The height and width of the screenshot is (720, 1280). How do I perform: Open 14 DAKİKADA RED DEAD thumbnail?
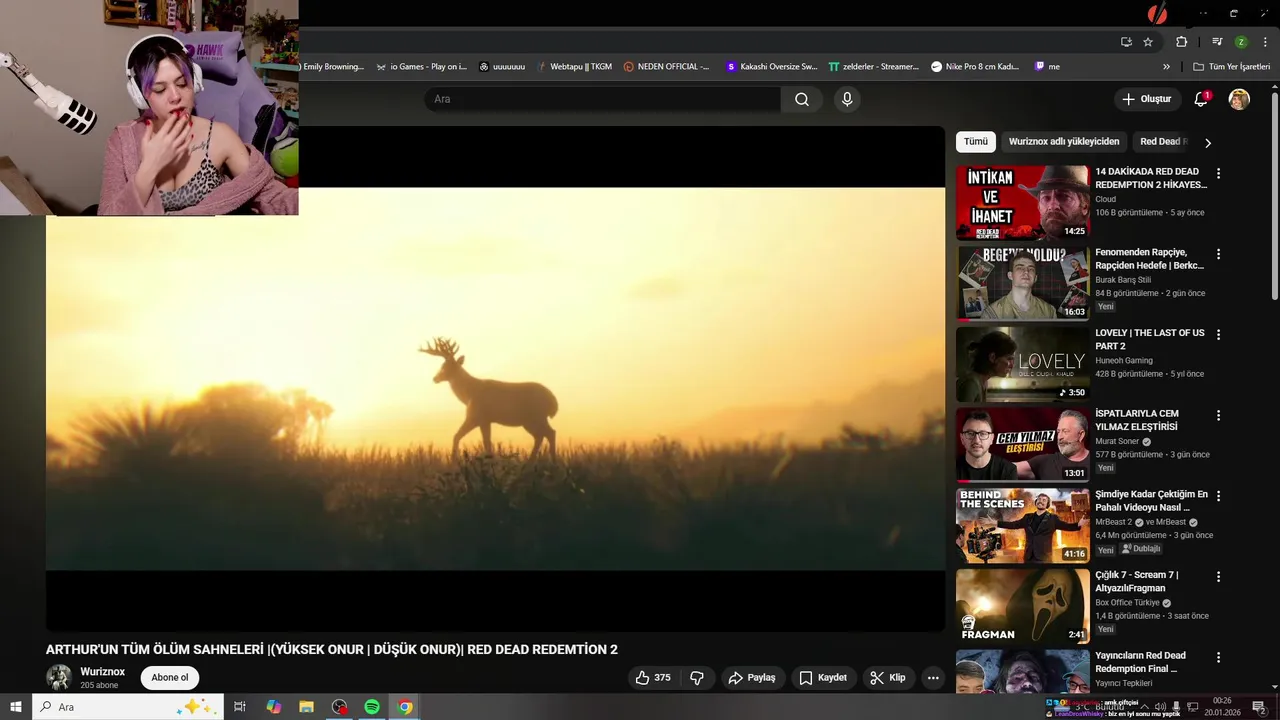click(x=1023, y=203)
